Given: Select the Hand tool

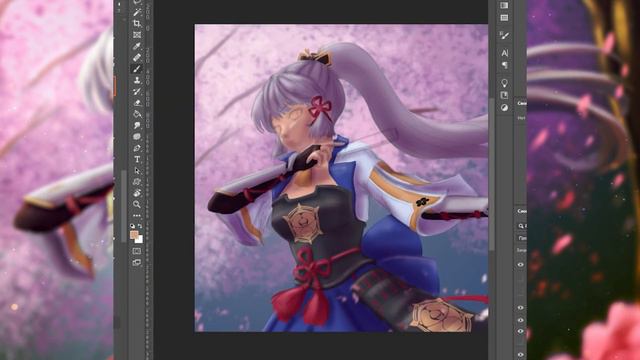Looking at the screenshot, I should (137, 193).
